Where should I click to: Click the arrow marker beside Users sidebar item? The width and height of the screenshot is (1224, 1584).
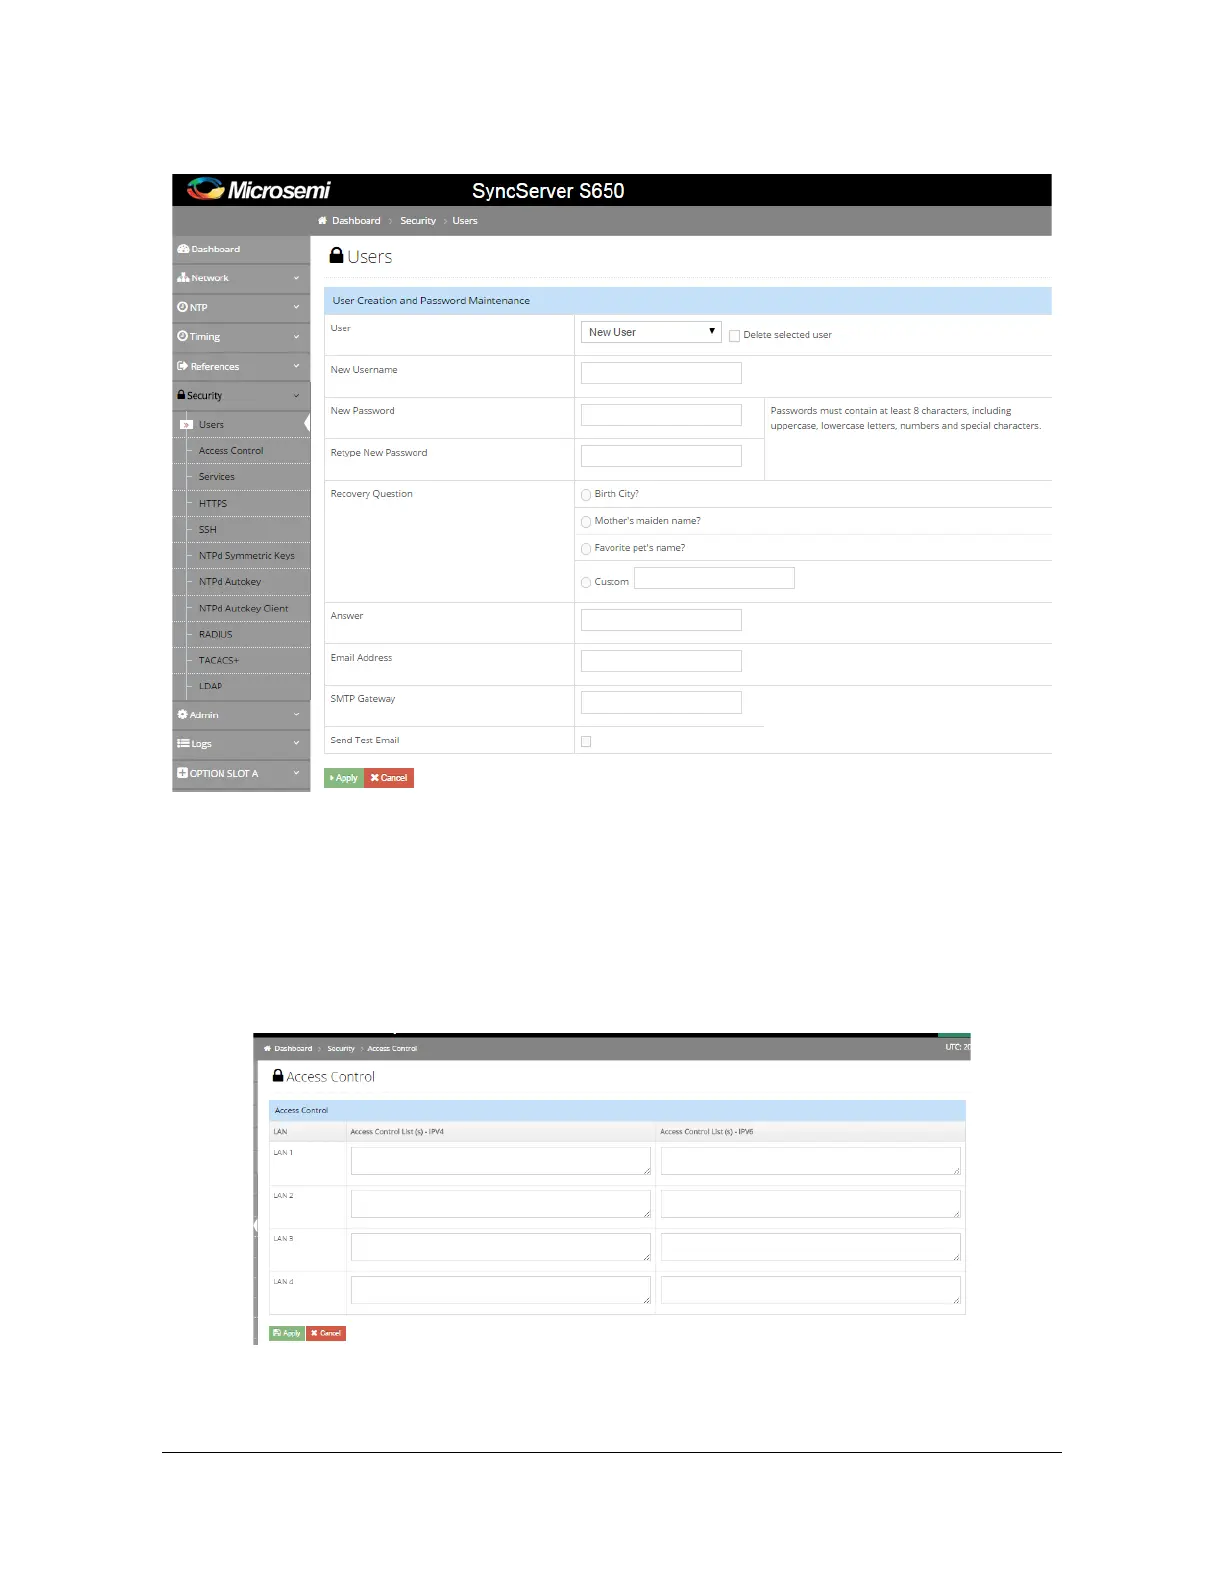tap(186, 425)
